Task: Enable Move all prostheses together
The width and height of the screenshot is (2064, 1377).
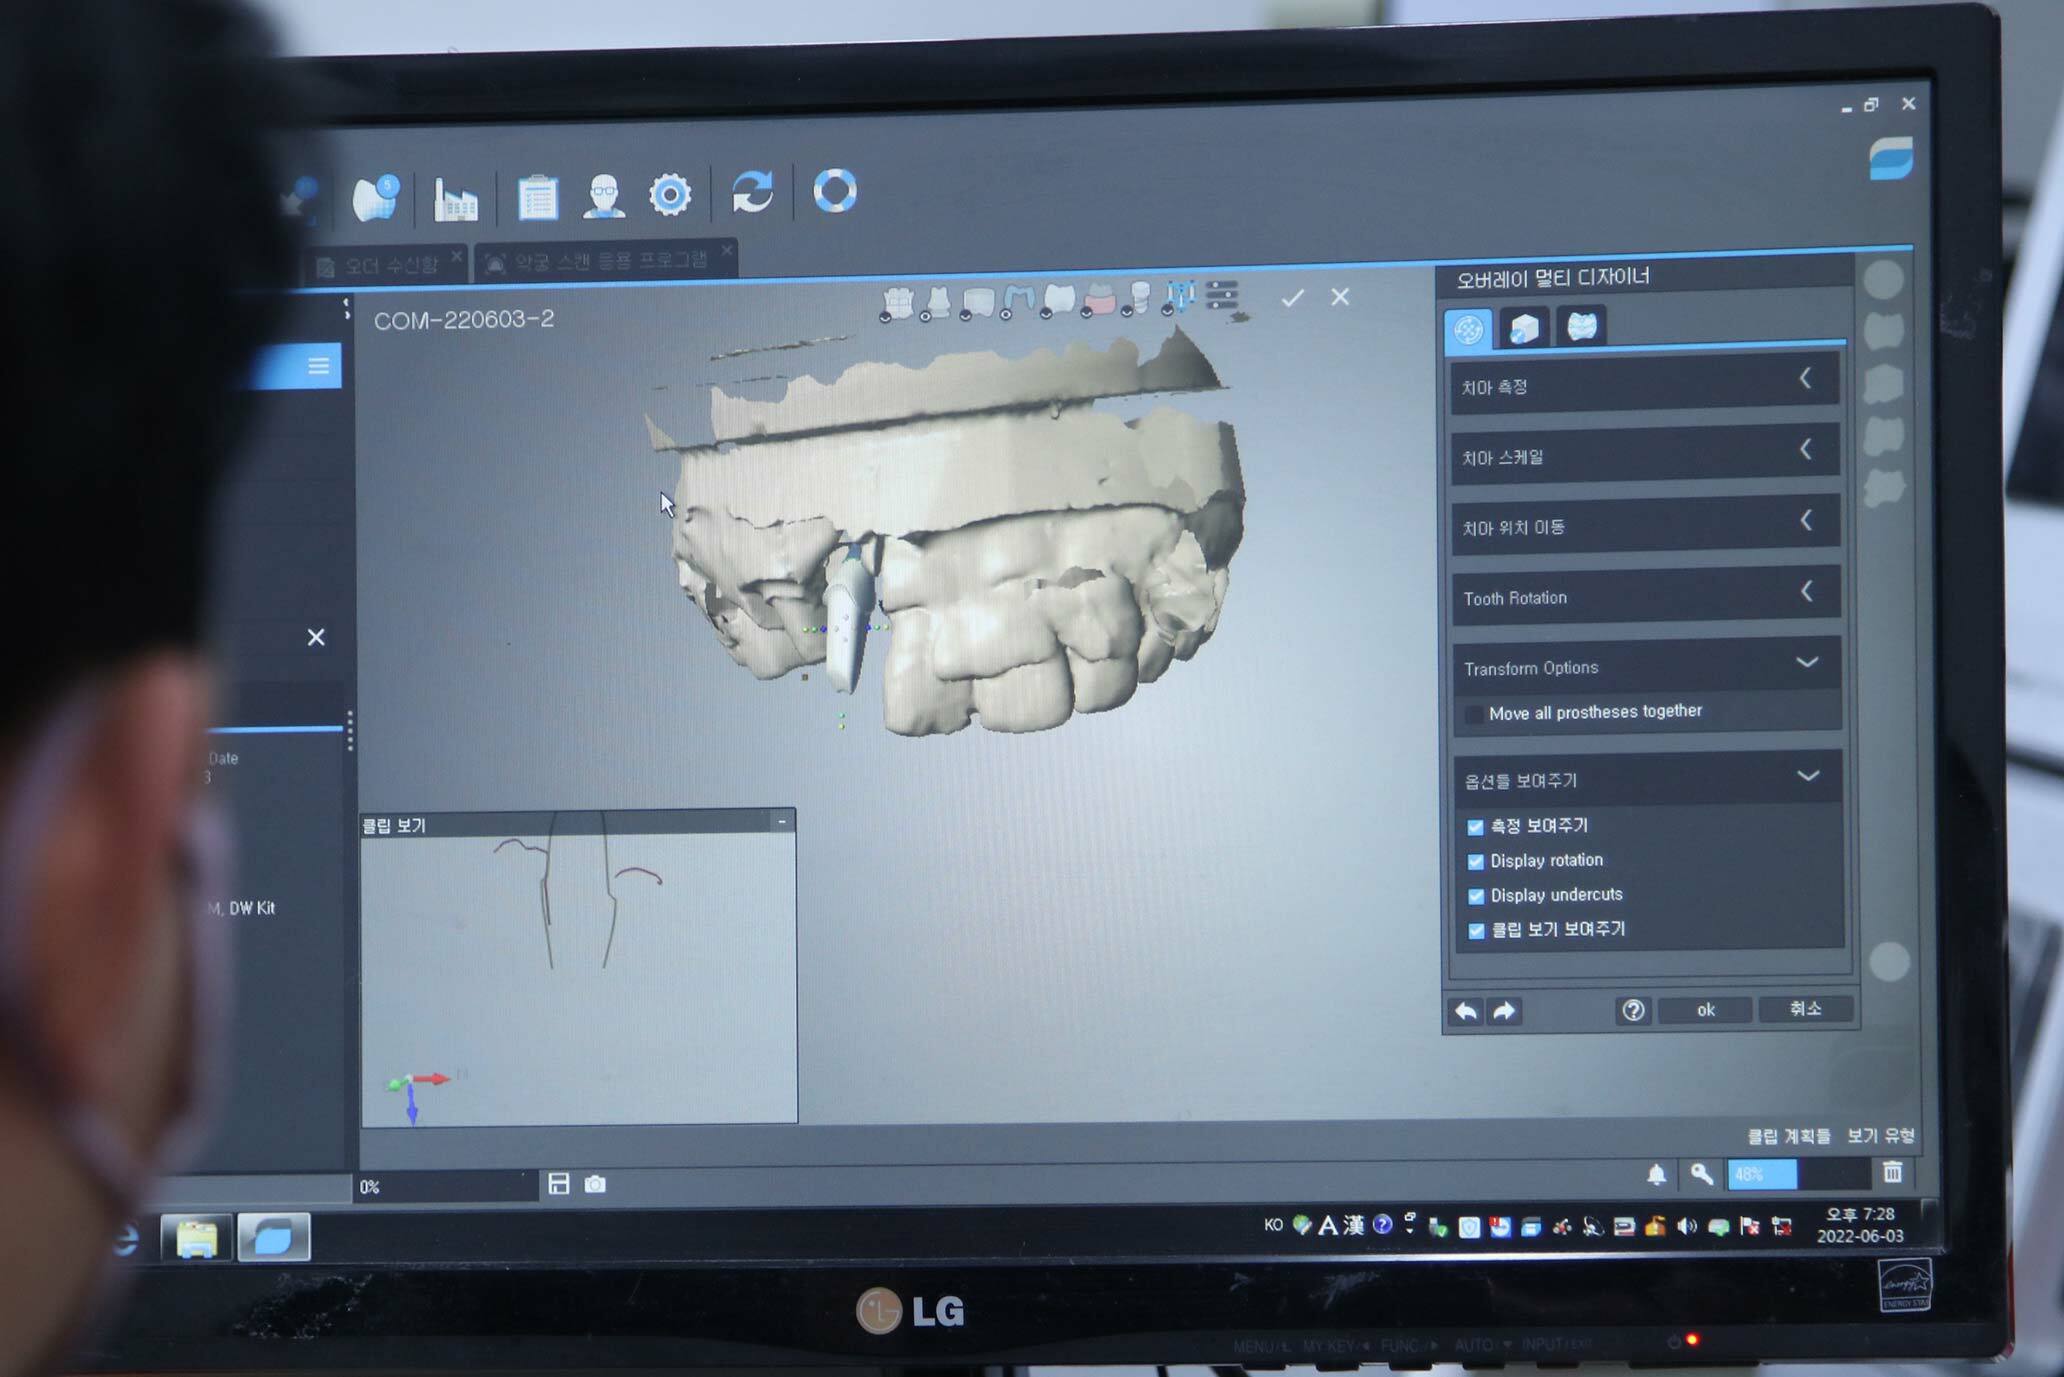Action: click(1474, 715)
